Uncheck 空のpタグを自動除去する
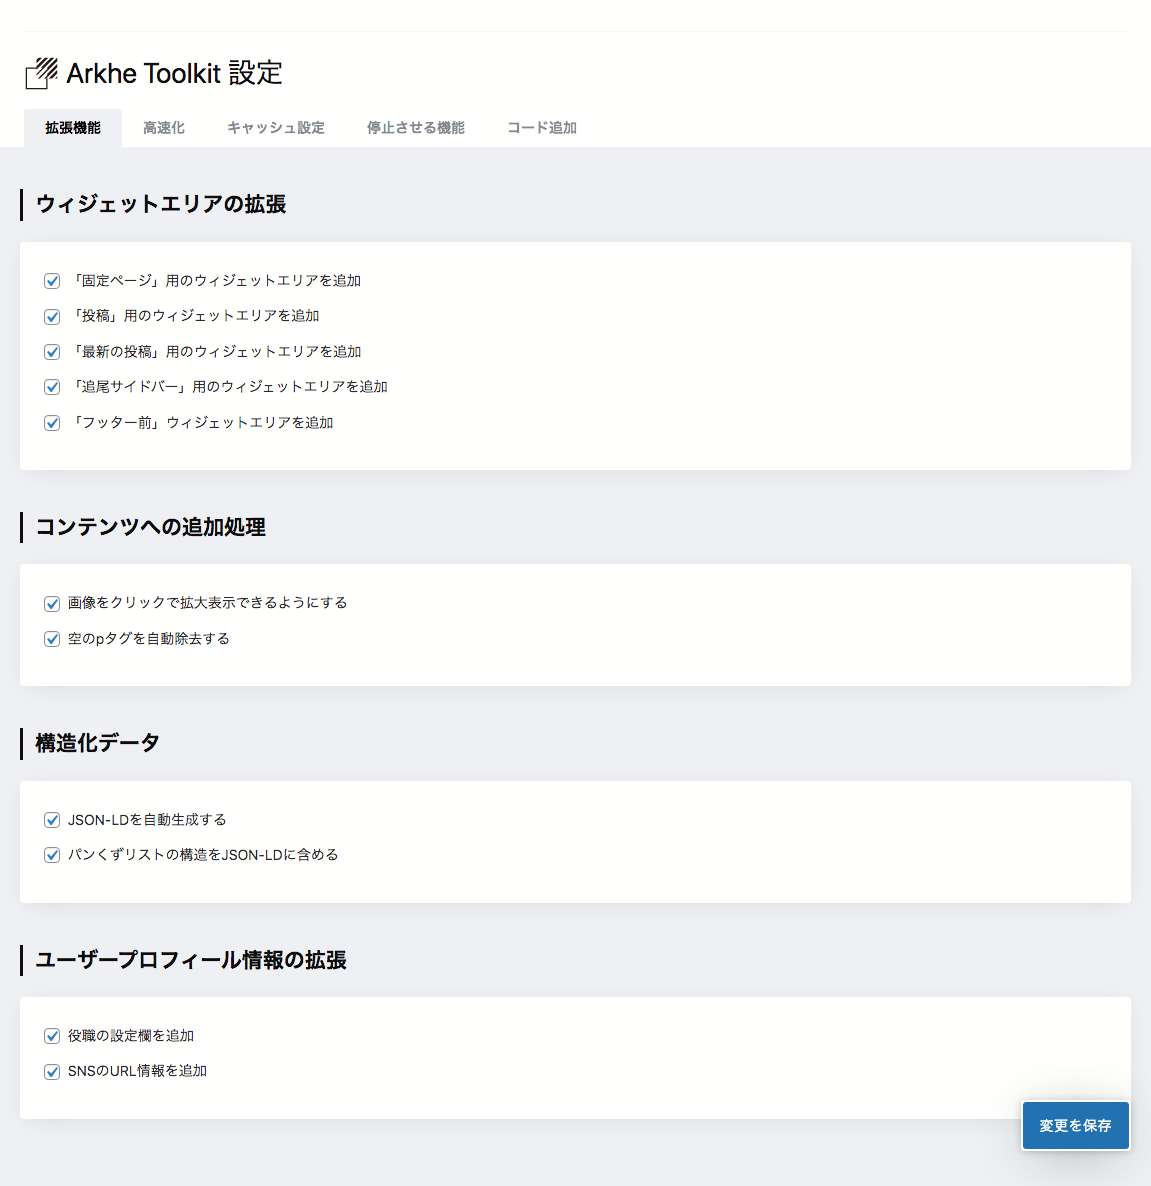 pyautogui.click(x=52, y=638)
